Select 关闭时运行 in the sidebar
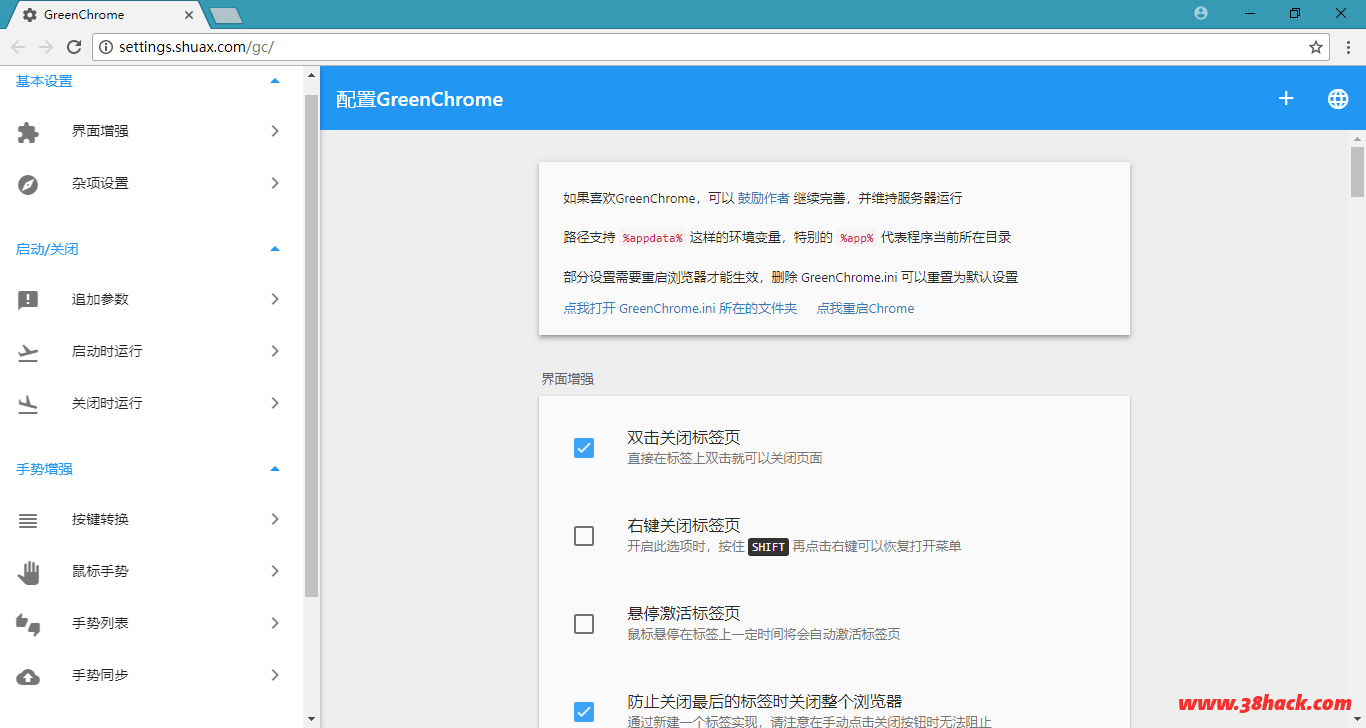 click(x=150, y=403)
